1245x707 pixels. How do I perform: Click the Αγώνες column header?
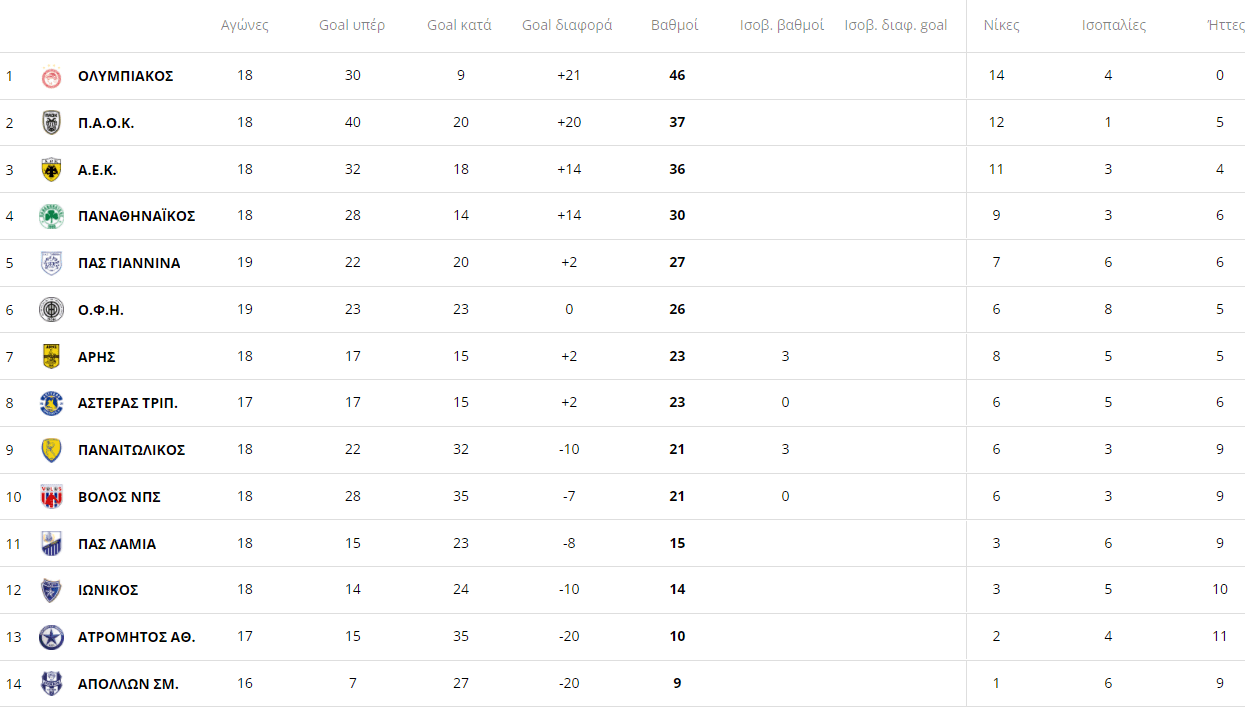pyautogui.click(x=245, y=25)
